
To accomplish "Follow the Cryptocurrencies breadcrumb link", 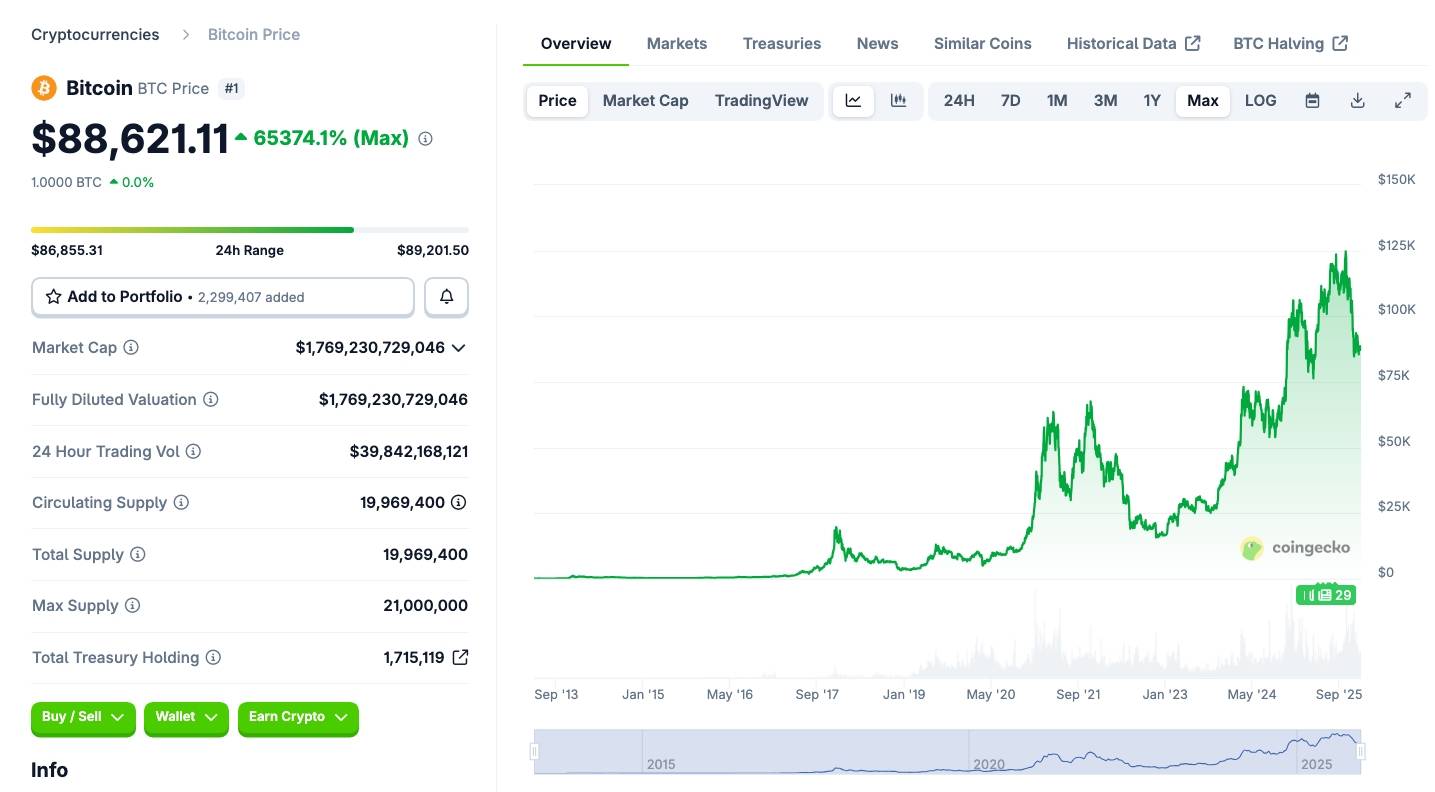I will (95, 34).
